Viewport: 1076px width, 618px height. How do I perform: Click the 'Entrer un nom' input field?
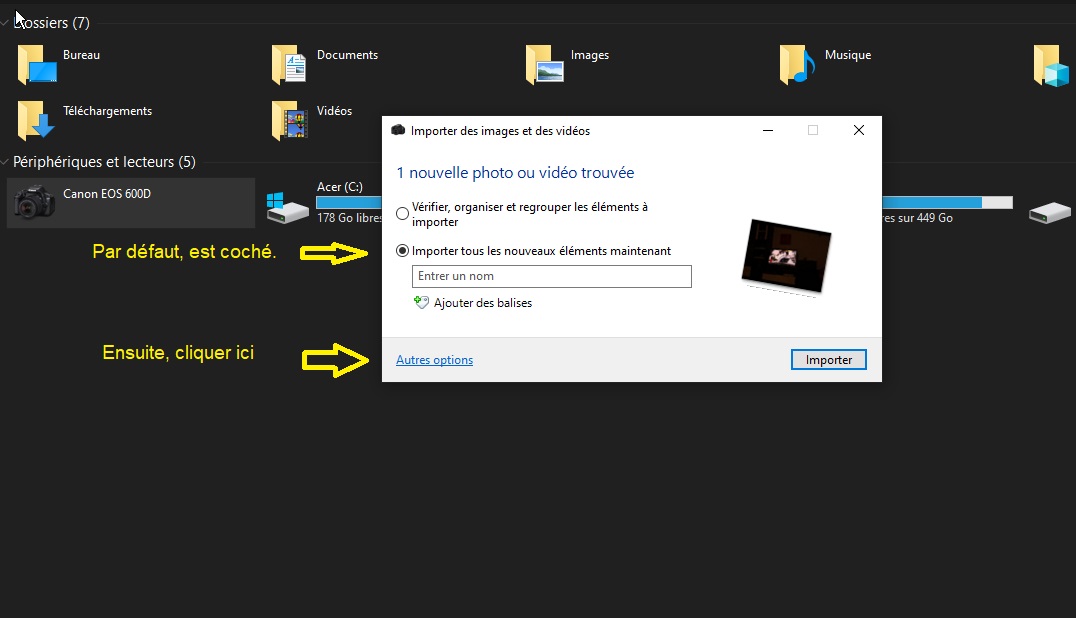pyautogui.click(x=551, y=276)
